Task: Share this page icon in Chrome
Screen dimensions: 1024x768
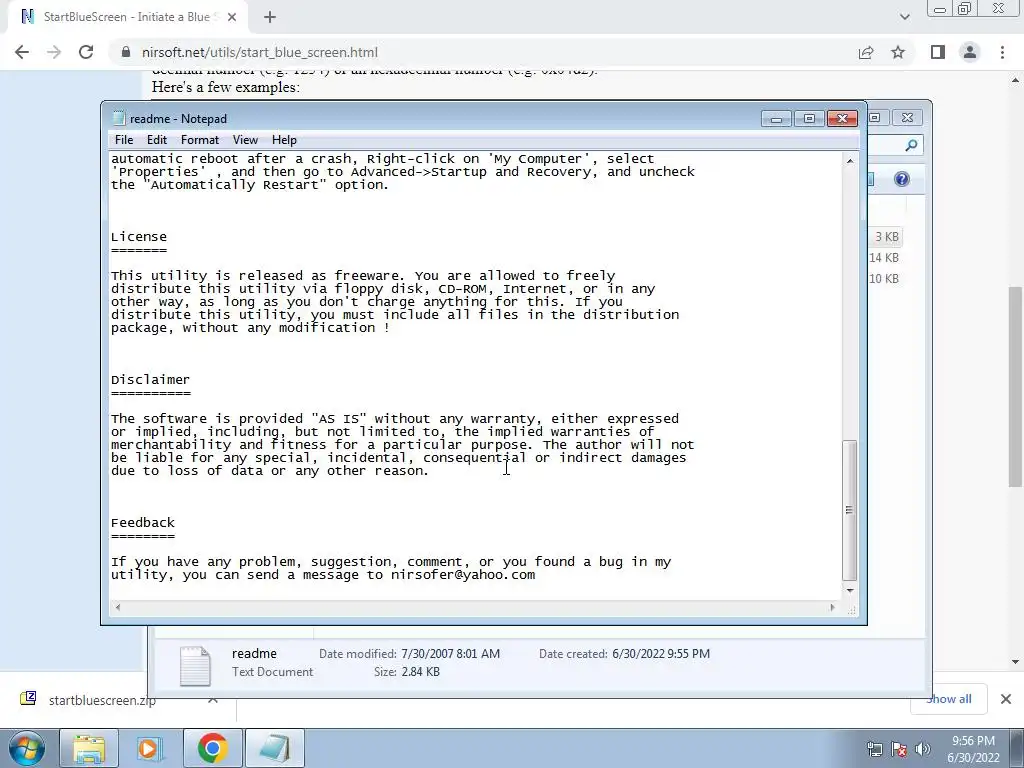Action: point(866,52)
